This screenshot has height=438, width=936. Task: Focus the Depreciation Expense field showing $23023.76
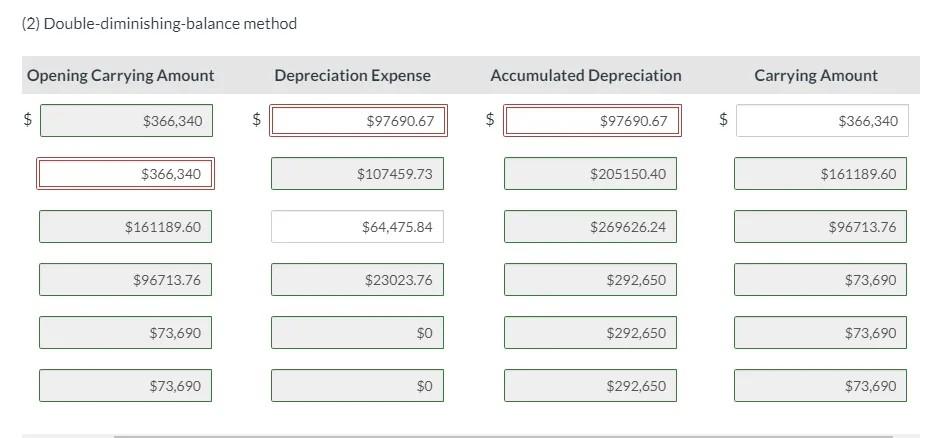357,280
